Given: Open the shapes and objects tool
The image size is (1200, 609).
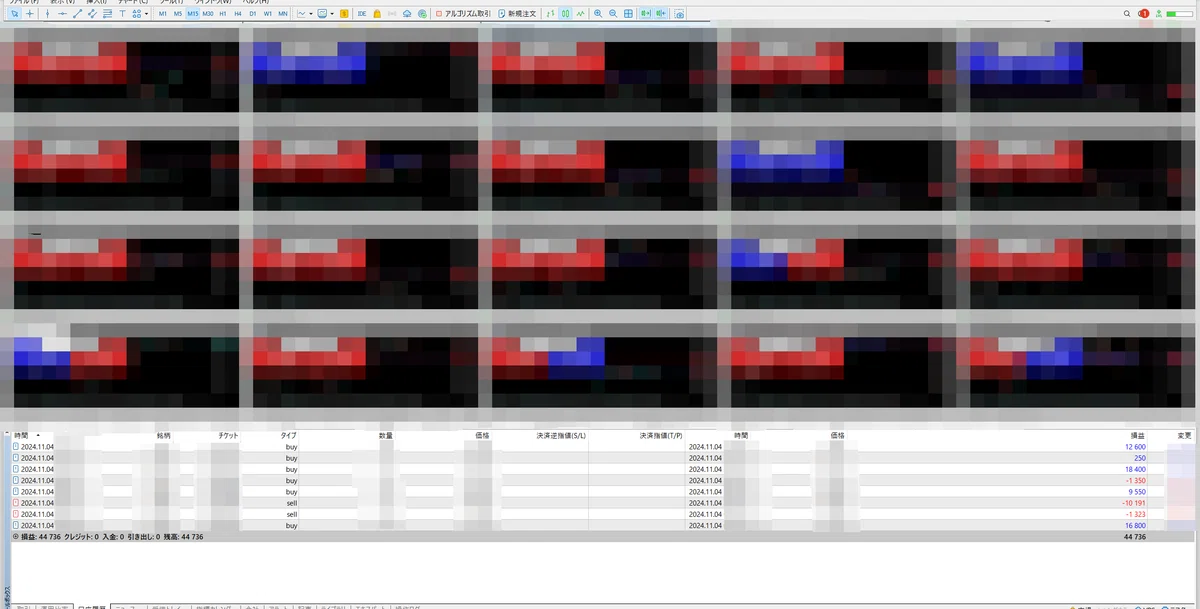Looking at the screenshot, I should click(136, 14).
